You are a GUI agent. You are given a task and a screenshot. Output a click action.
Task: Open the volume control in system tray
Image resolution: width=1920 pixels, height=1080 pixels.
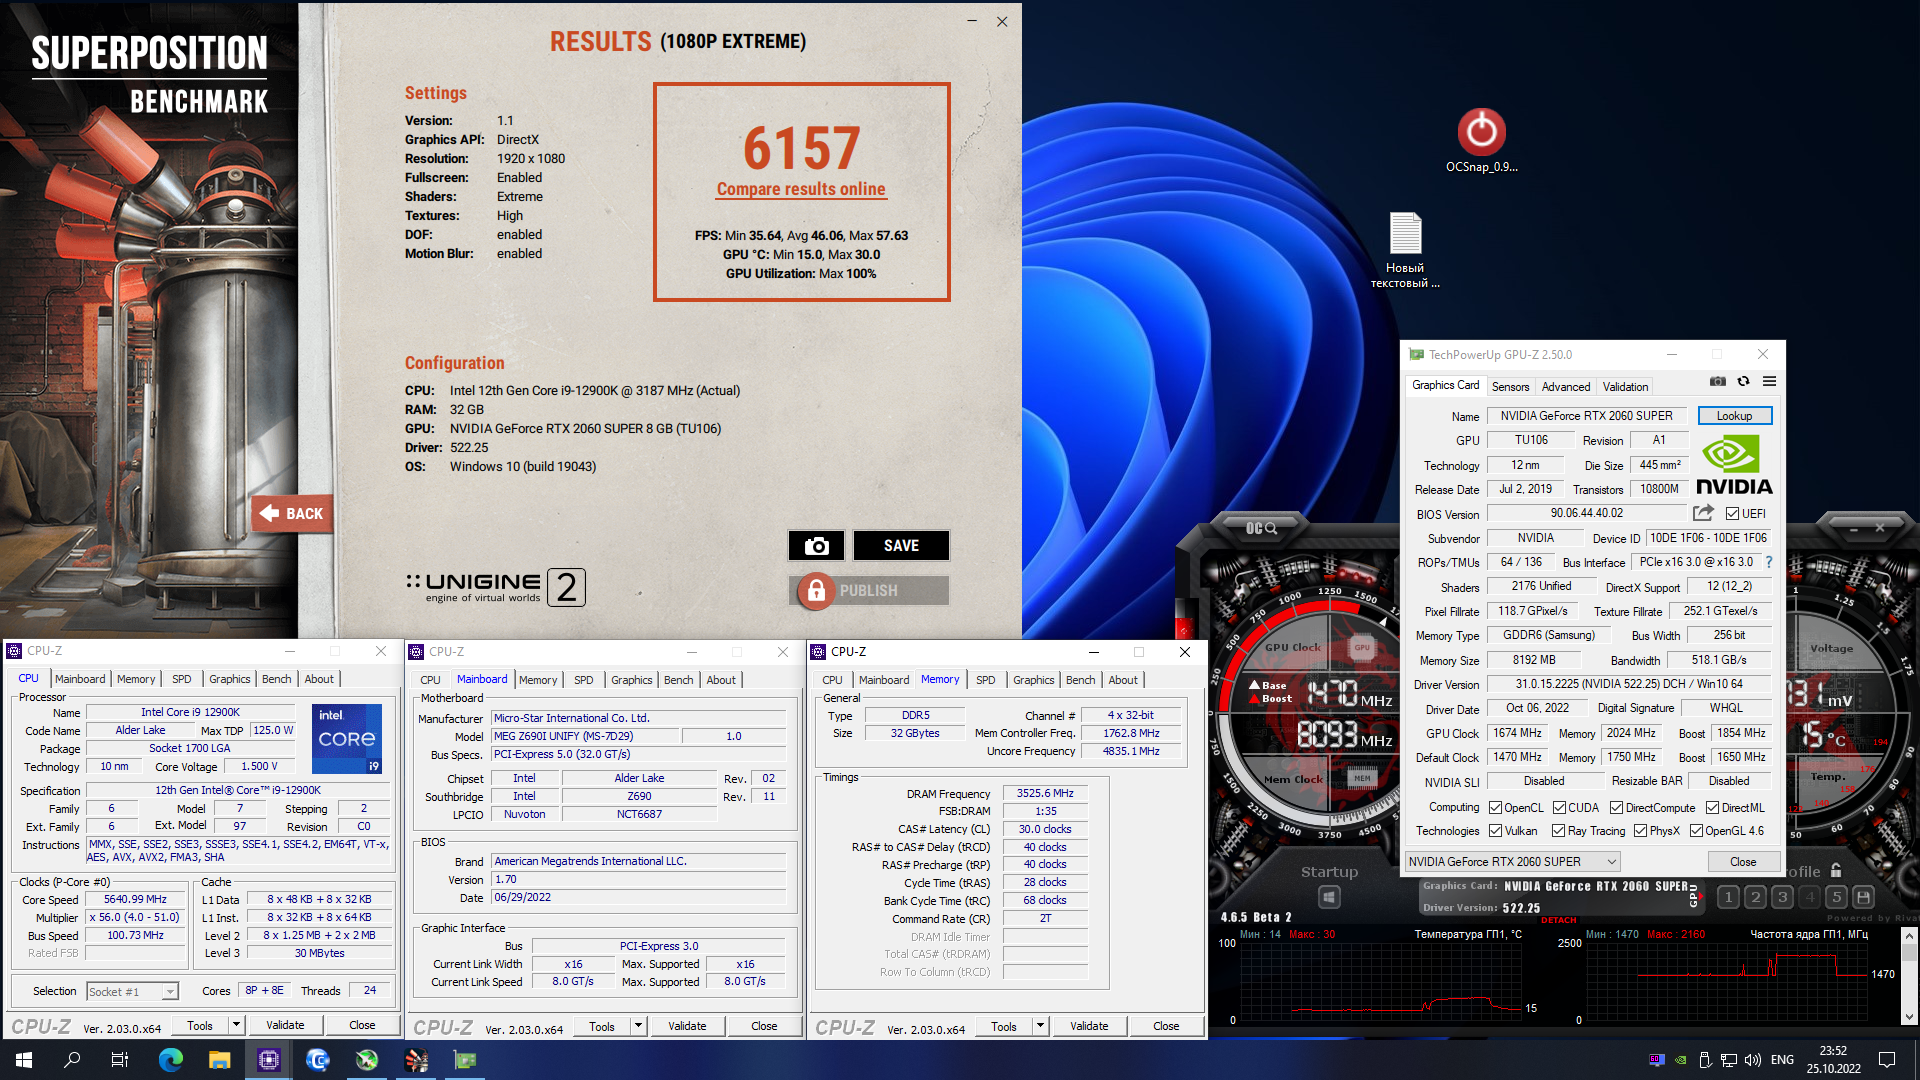pyautogui.click(x=1752, y=1060)
